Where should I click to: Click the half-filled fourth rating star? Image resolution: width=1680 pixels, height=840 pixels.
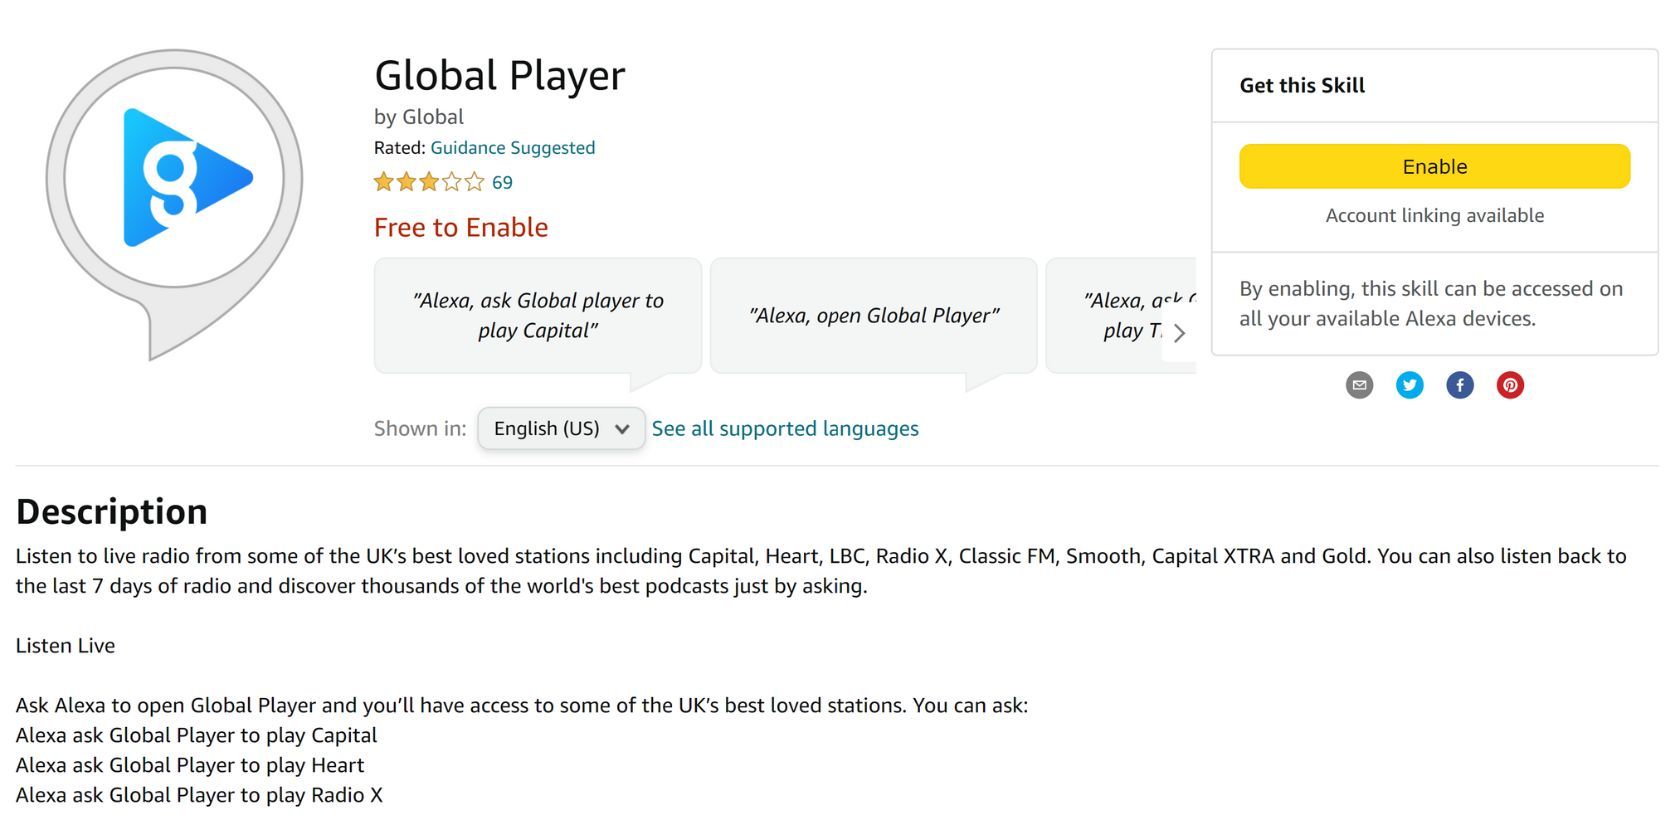click(x=451, y=182)
